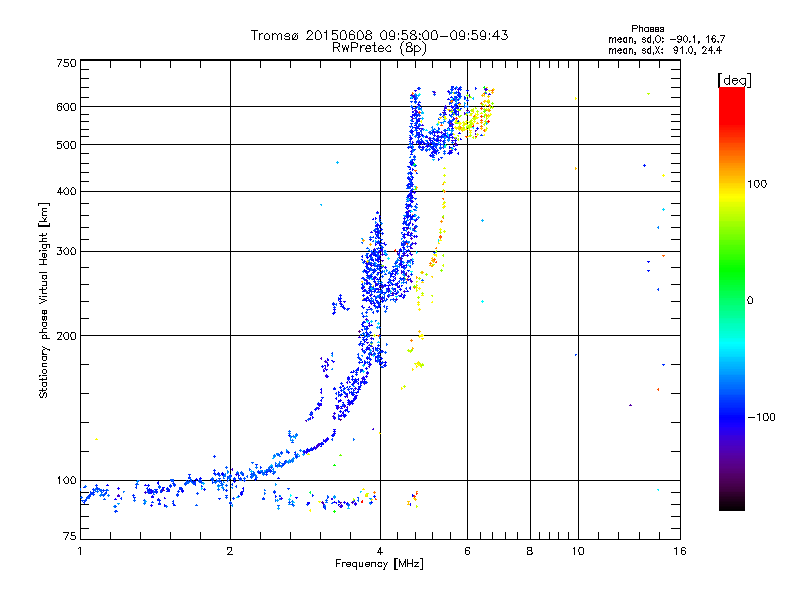Click the y-axis label '75'
800x600 pixels.
coord(70,536)
